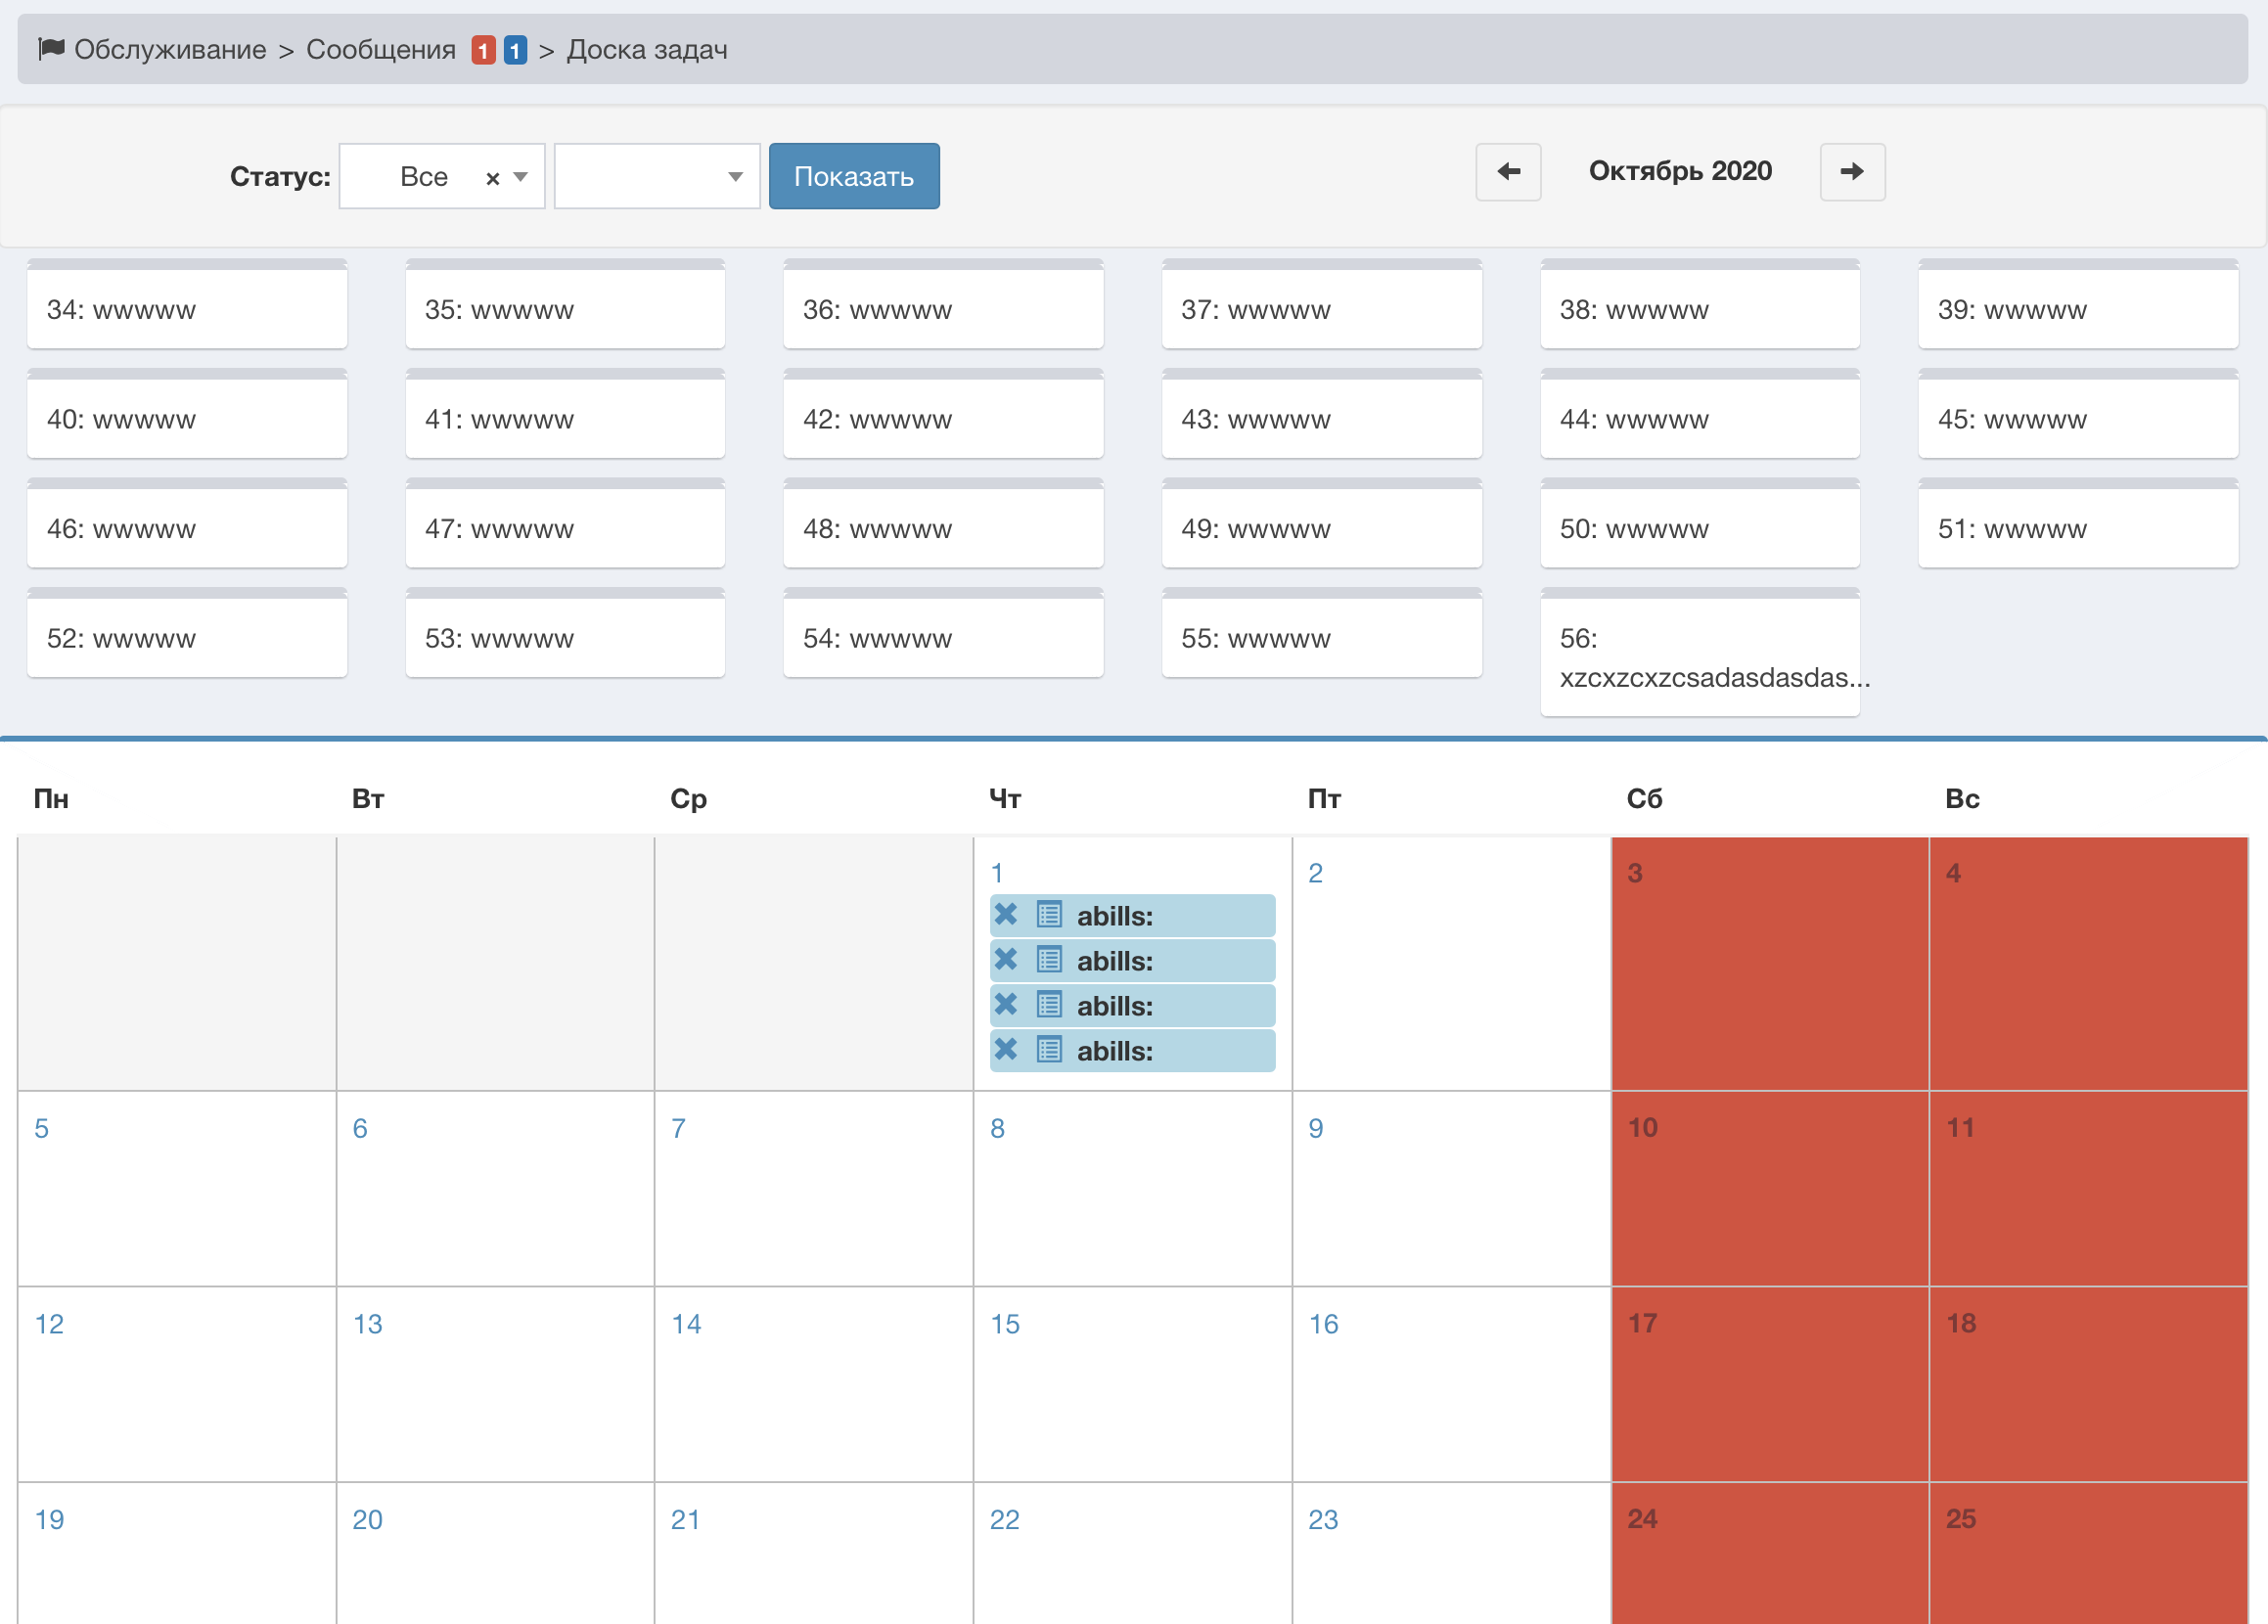This screenshot has height=1624, width=2268.
Task: Open day 15 in the calendar
Action: (x=1005, y=1324)
